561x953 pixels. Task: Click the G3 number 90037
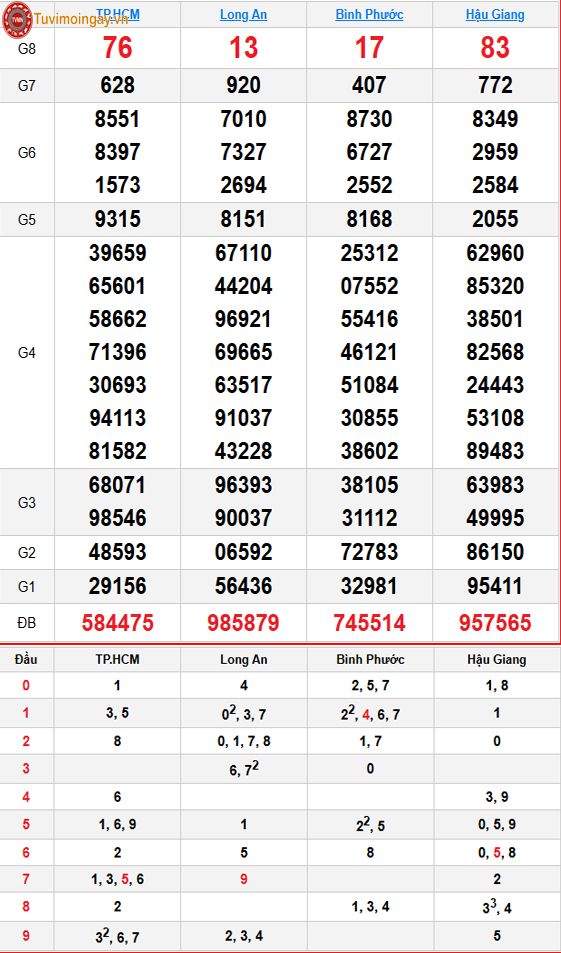[x=243, y=518]
